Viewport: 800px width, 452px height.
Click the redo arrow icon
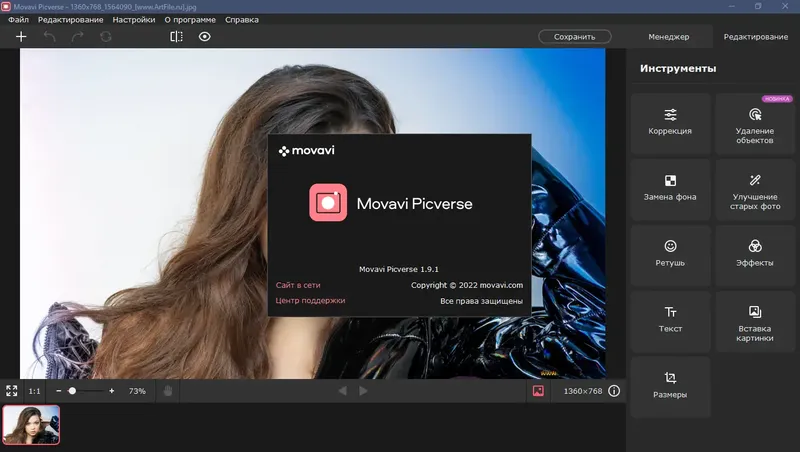[78, 37]
